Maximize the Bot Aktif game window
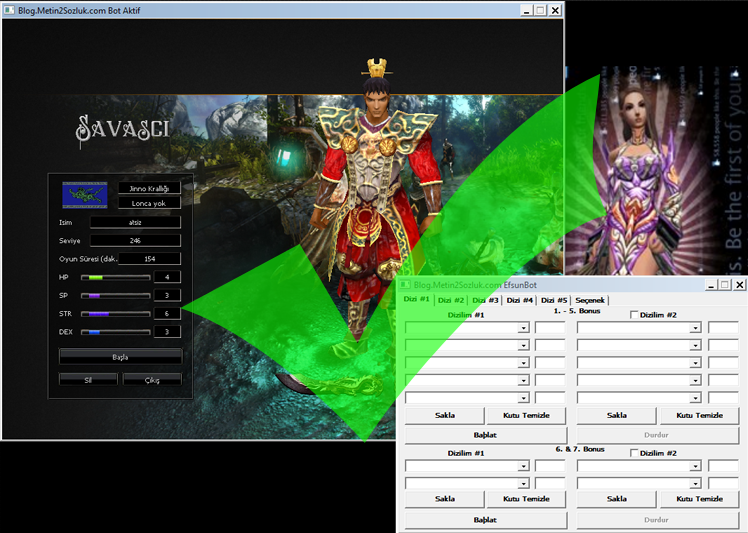Screen dimensions: 748x533 click(x=540, y=10)
